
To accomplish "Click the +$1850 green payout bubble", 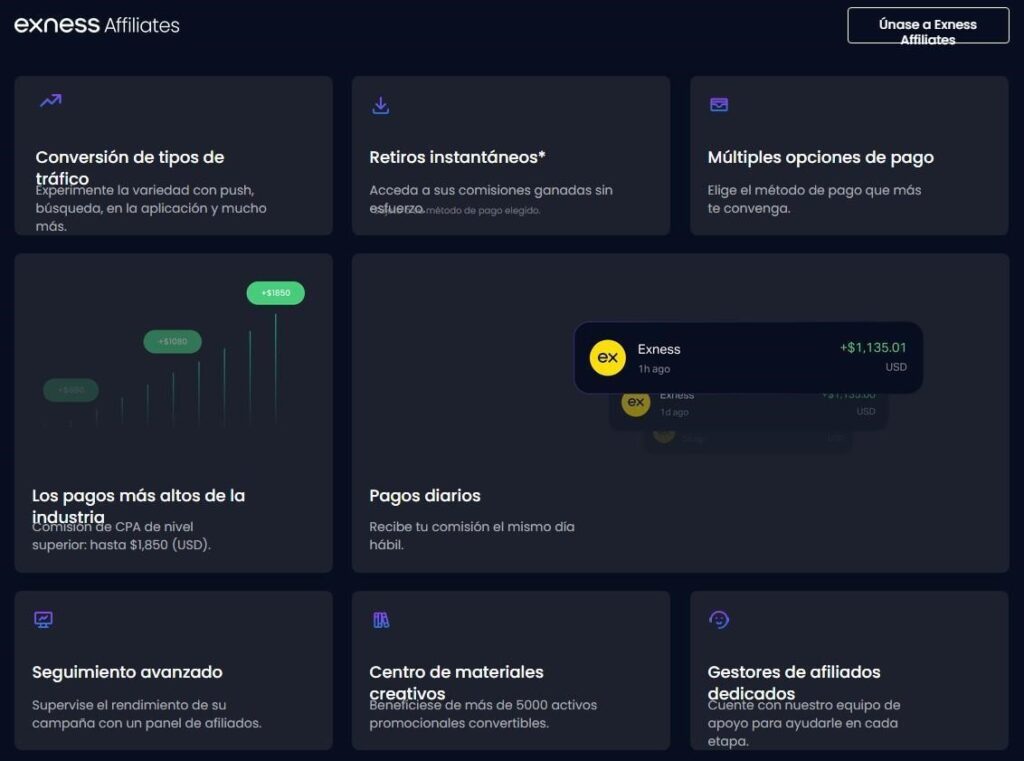I will coord(275,293).
